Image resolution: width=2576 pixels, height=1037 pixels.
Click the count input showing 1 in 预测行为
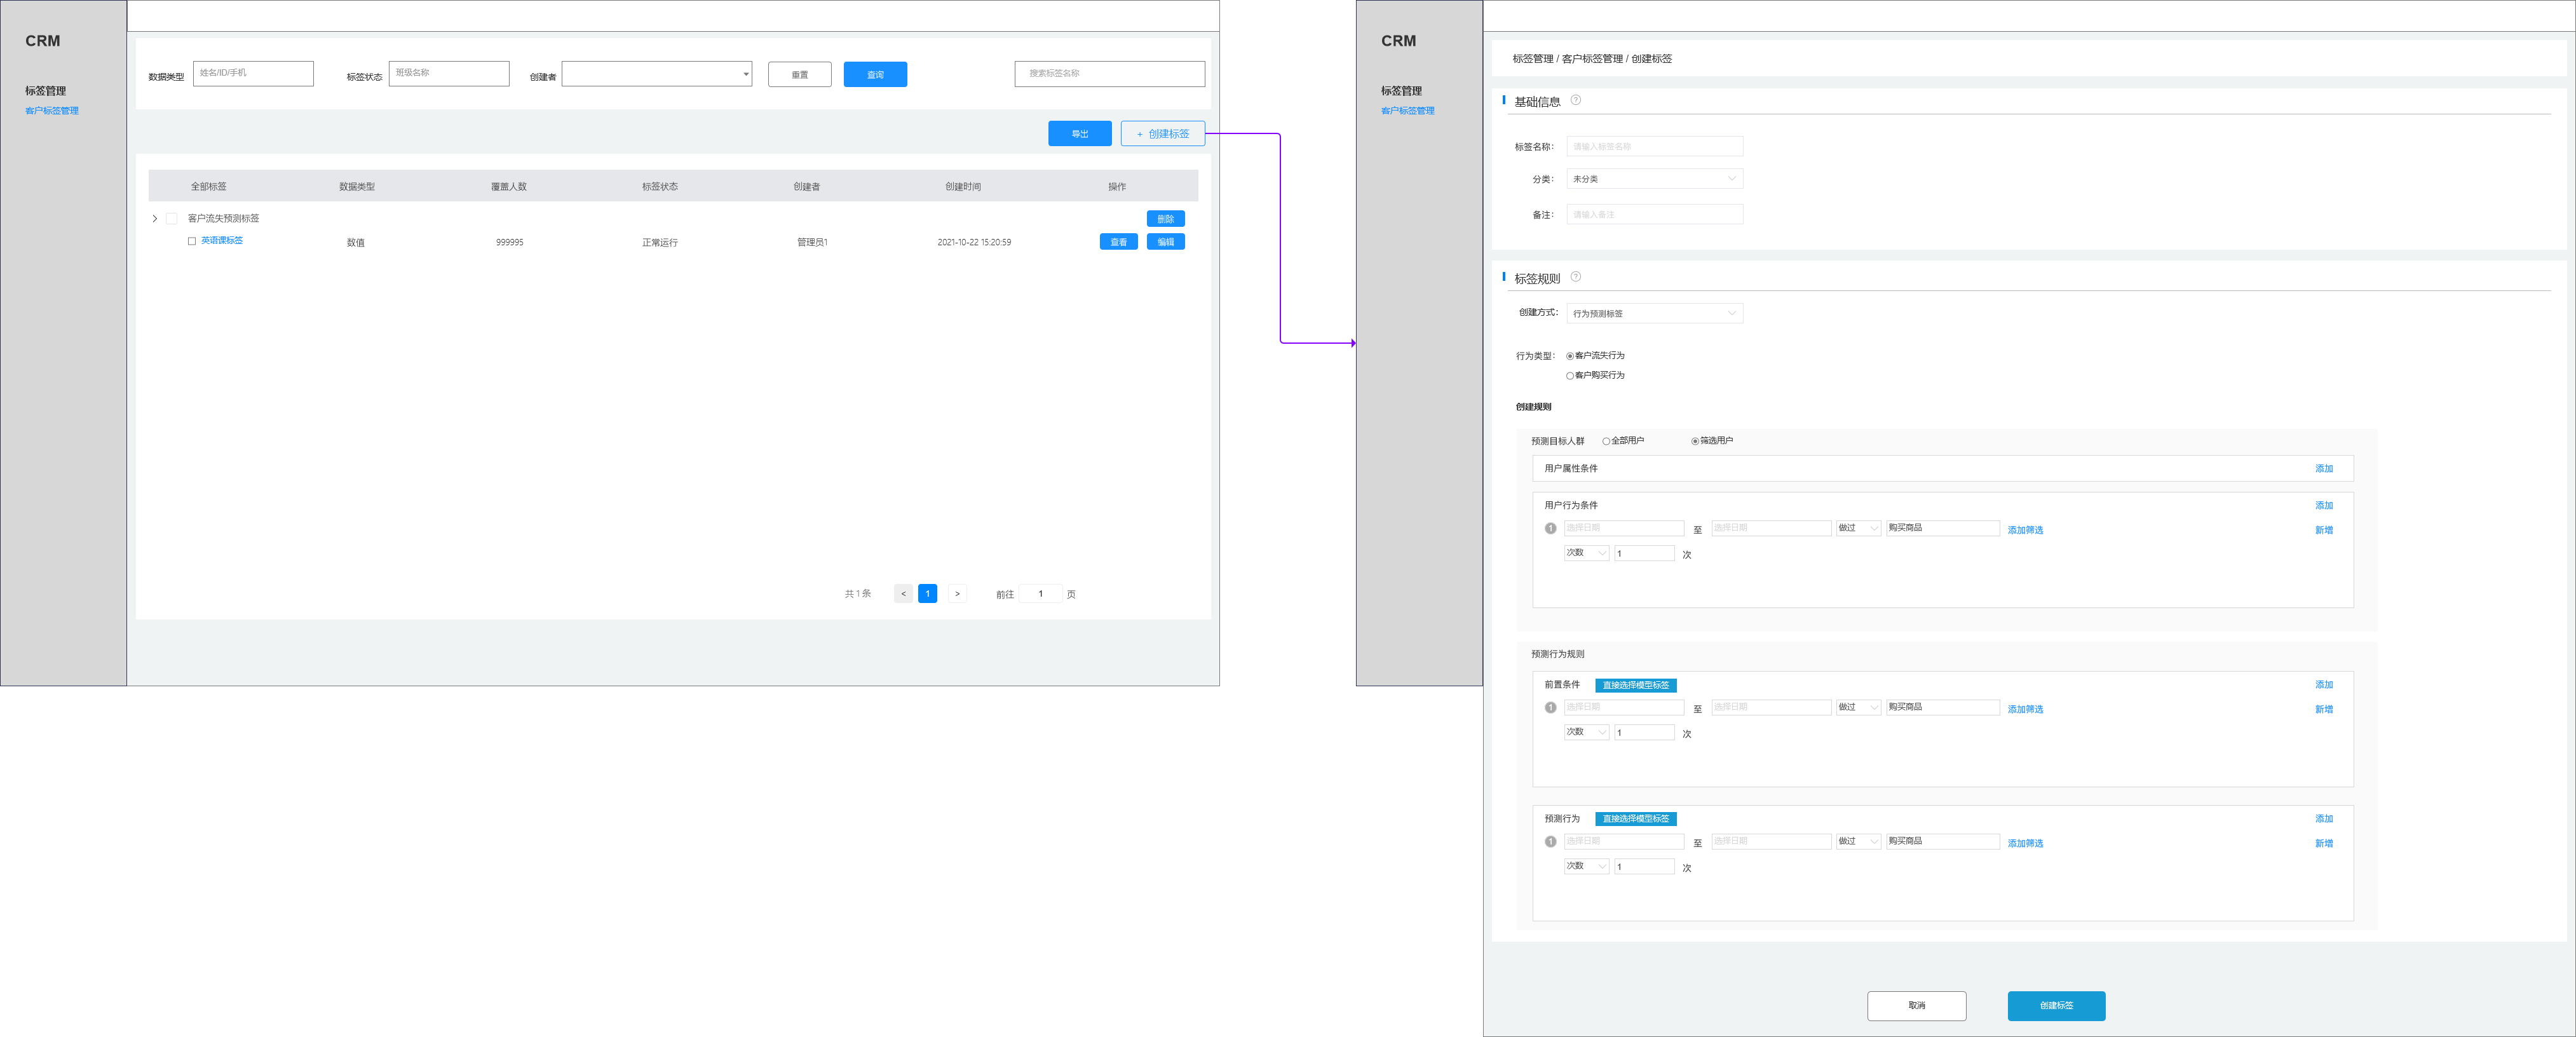(x=1645, y=867)
